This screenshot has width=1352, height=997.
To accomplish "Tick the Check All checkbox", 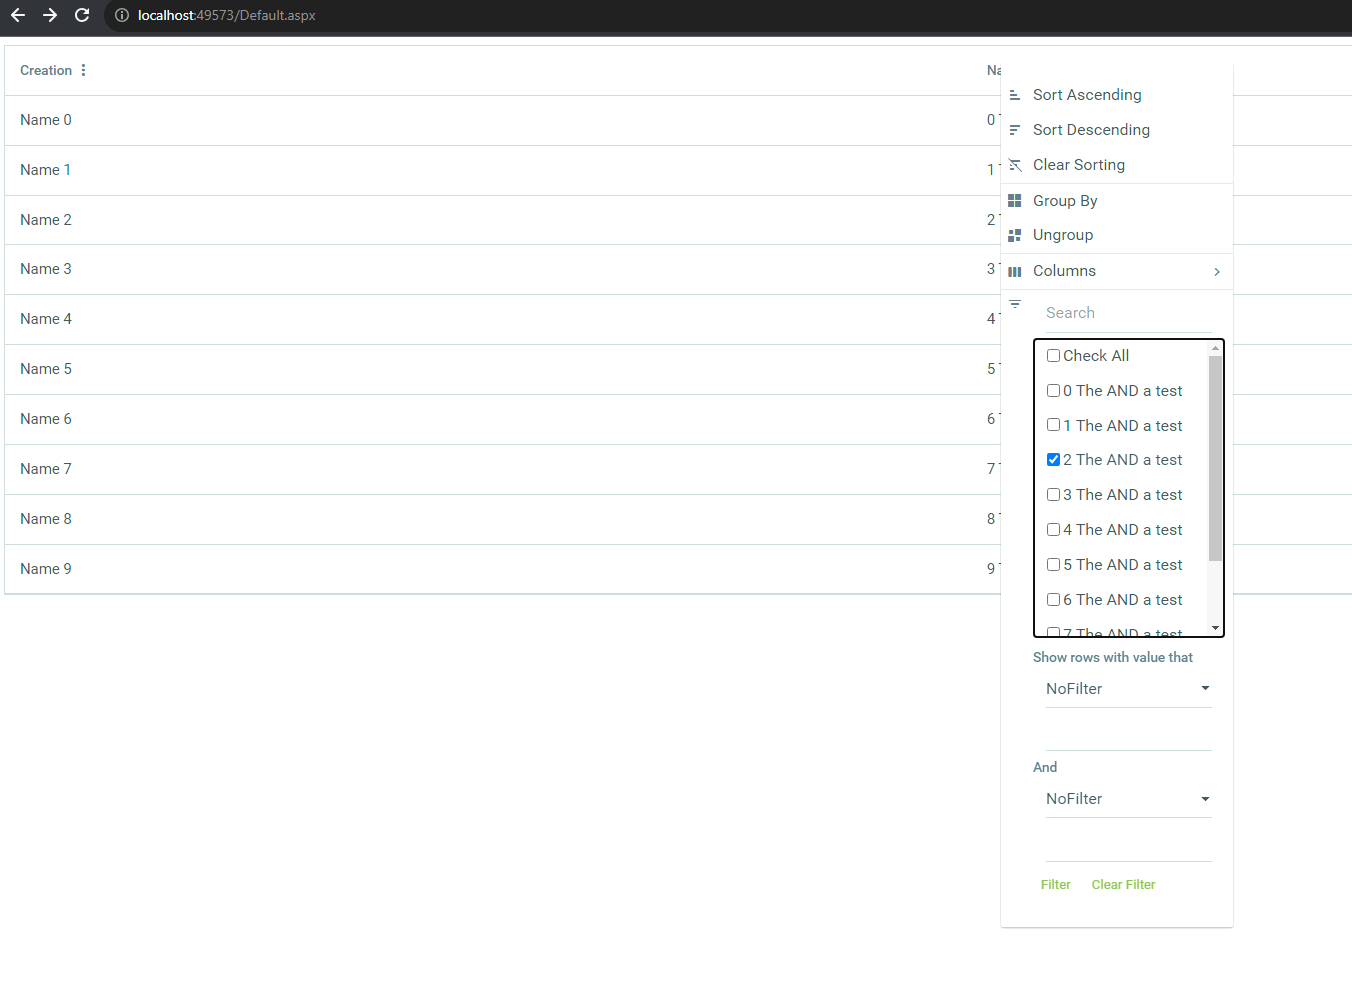I will pyautogui.click(x=1053, y=356).
